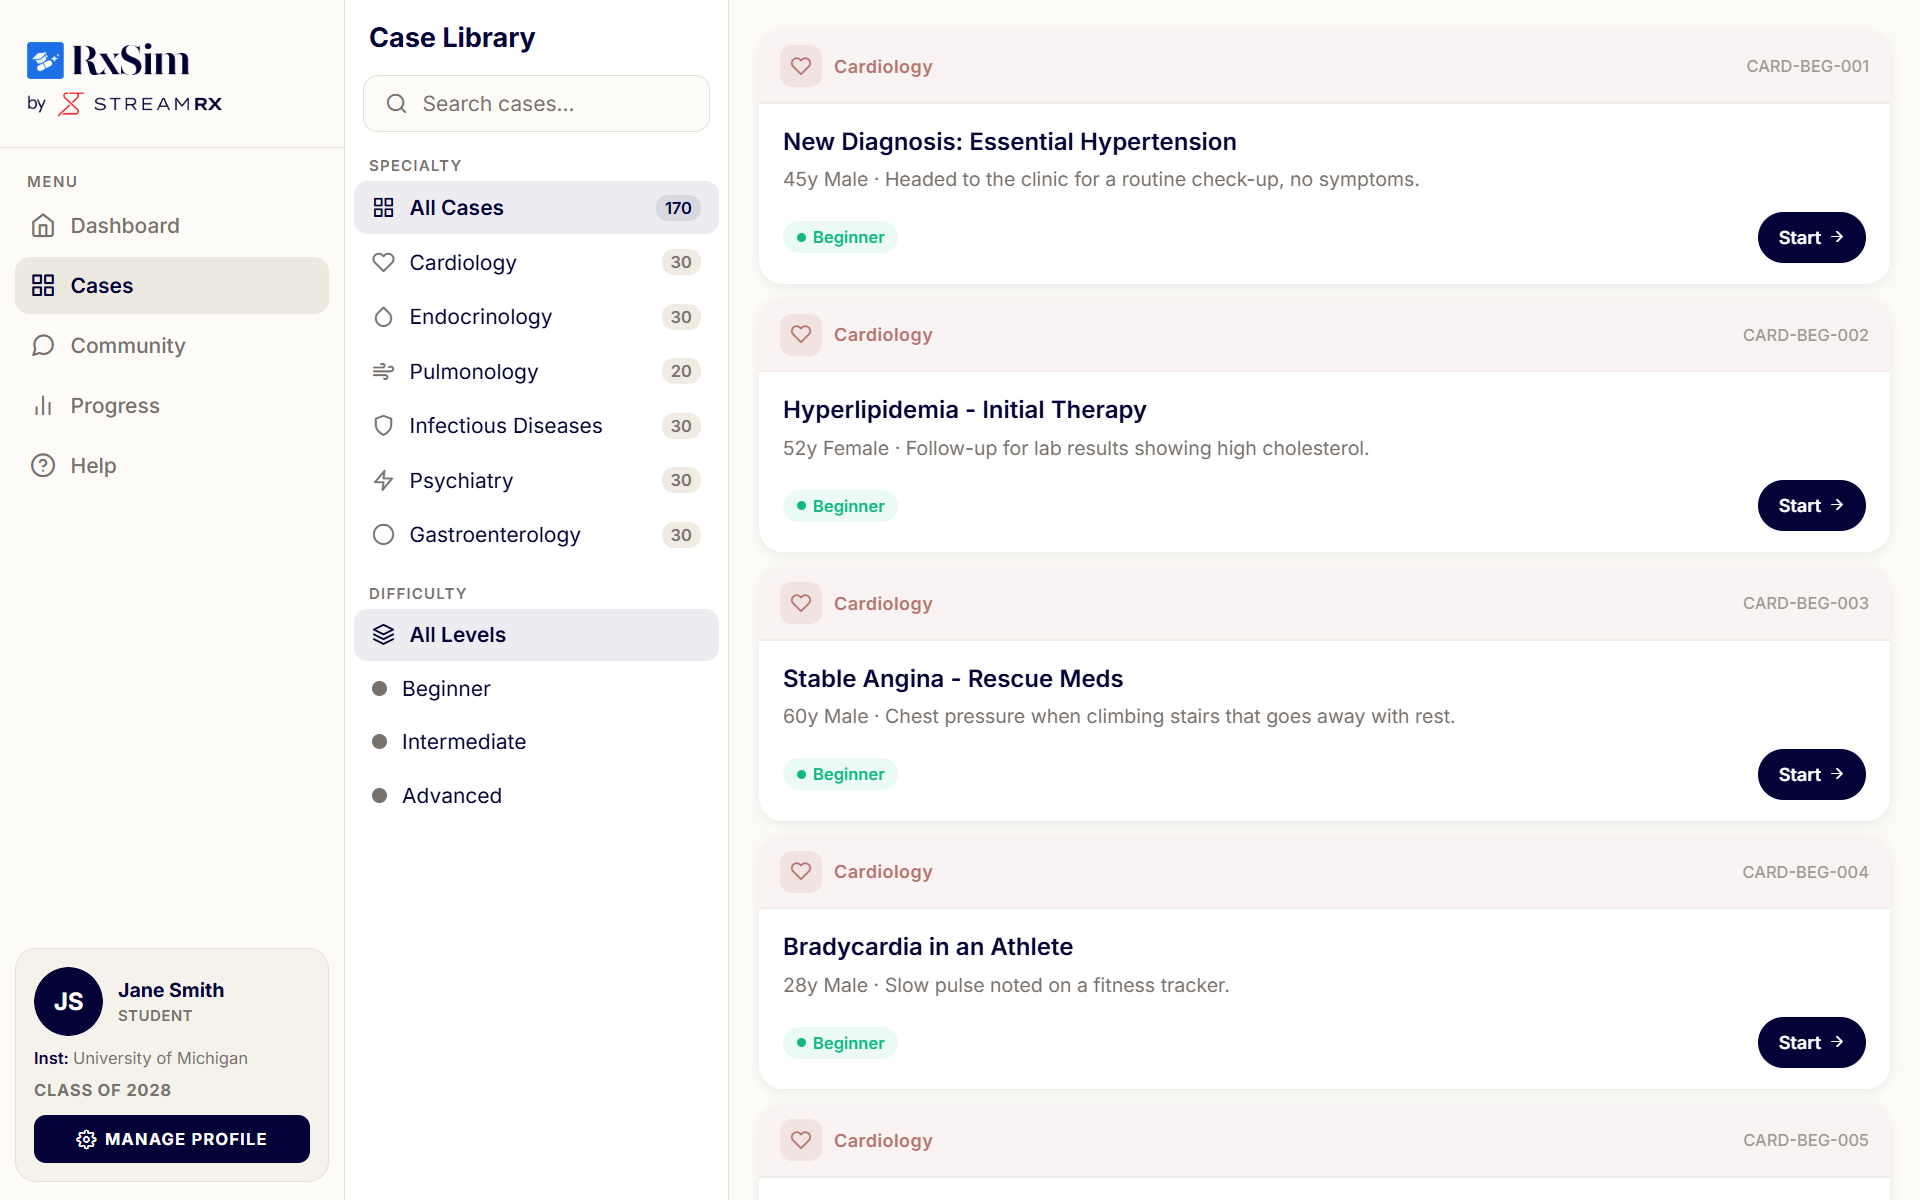Viewport: 1920px width, 1200px height.
Task: Start the Stable Angina Rescue Meds case
Action: [1811, 775]
